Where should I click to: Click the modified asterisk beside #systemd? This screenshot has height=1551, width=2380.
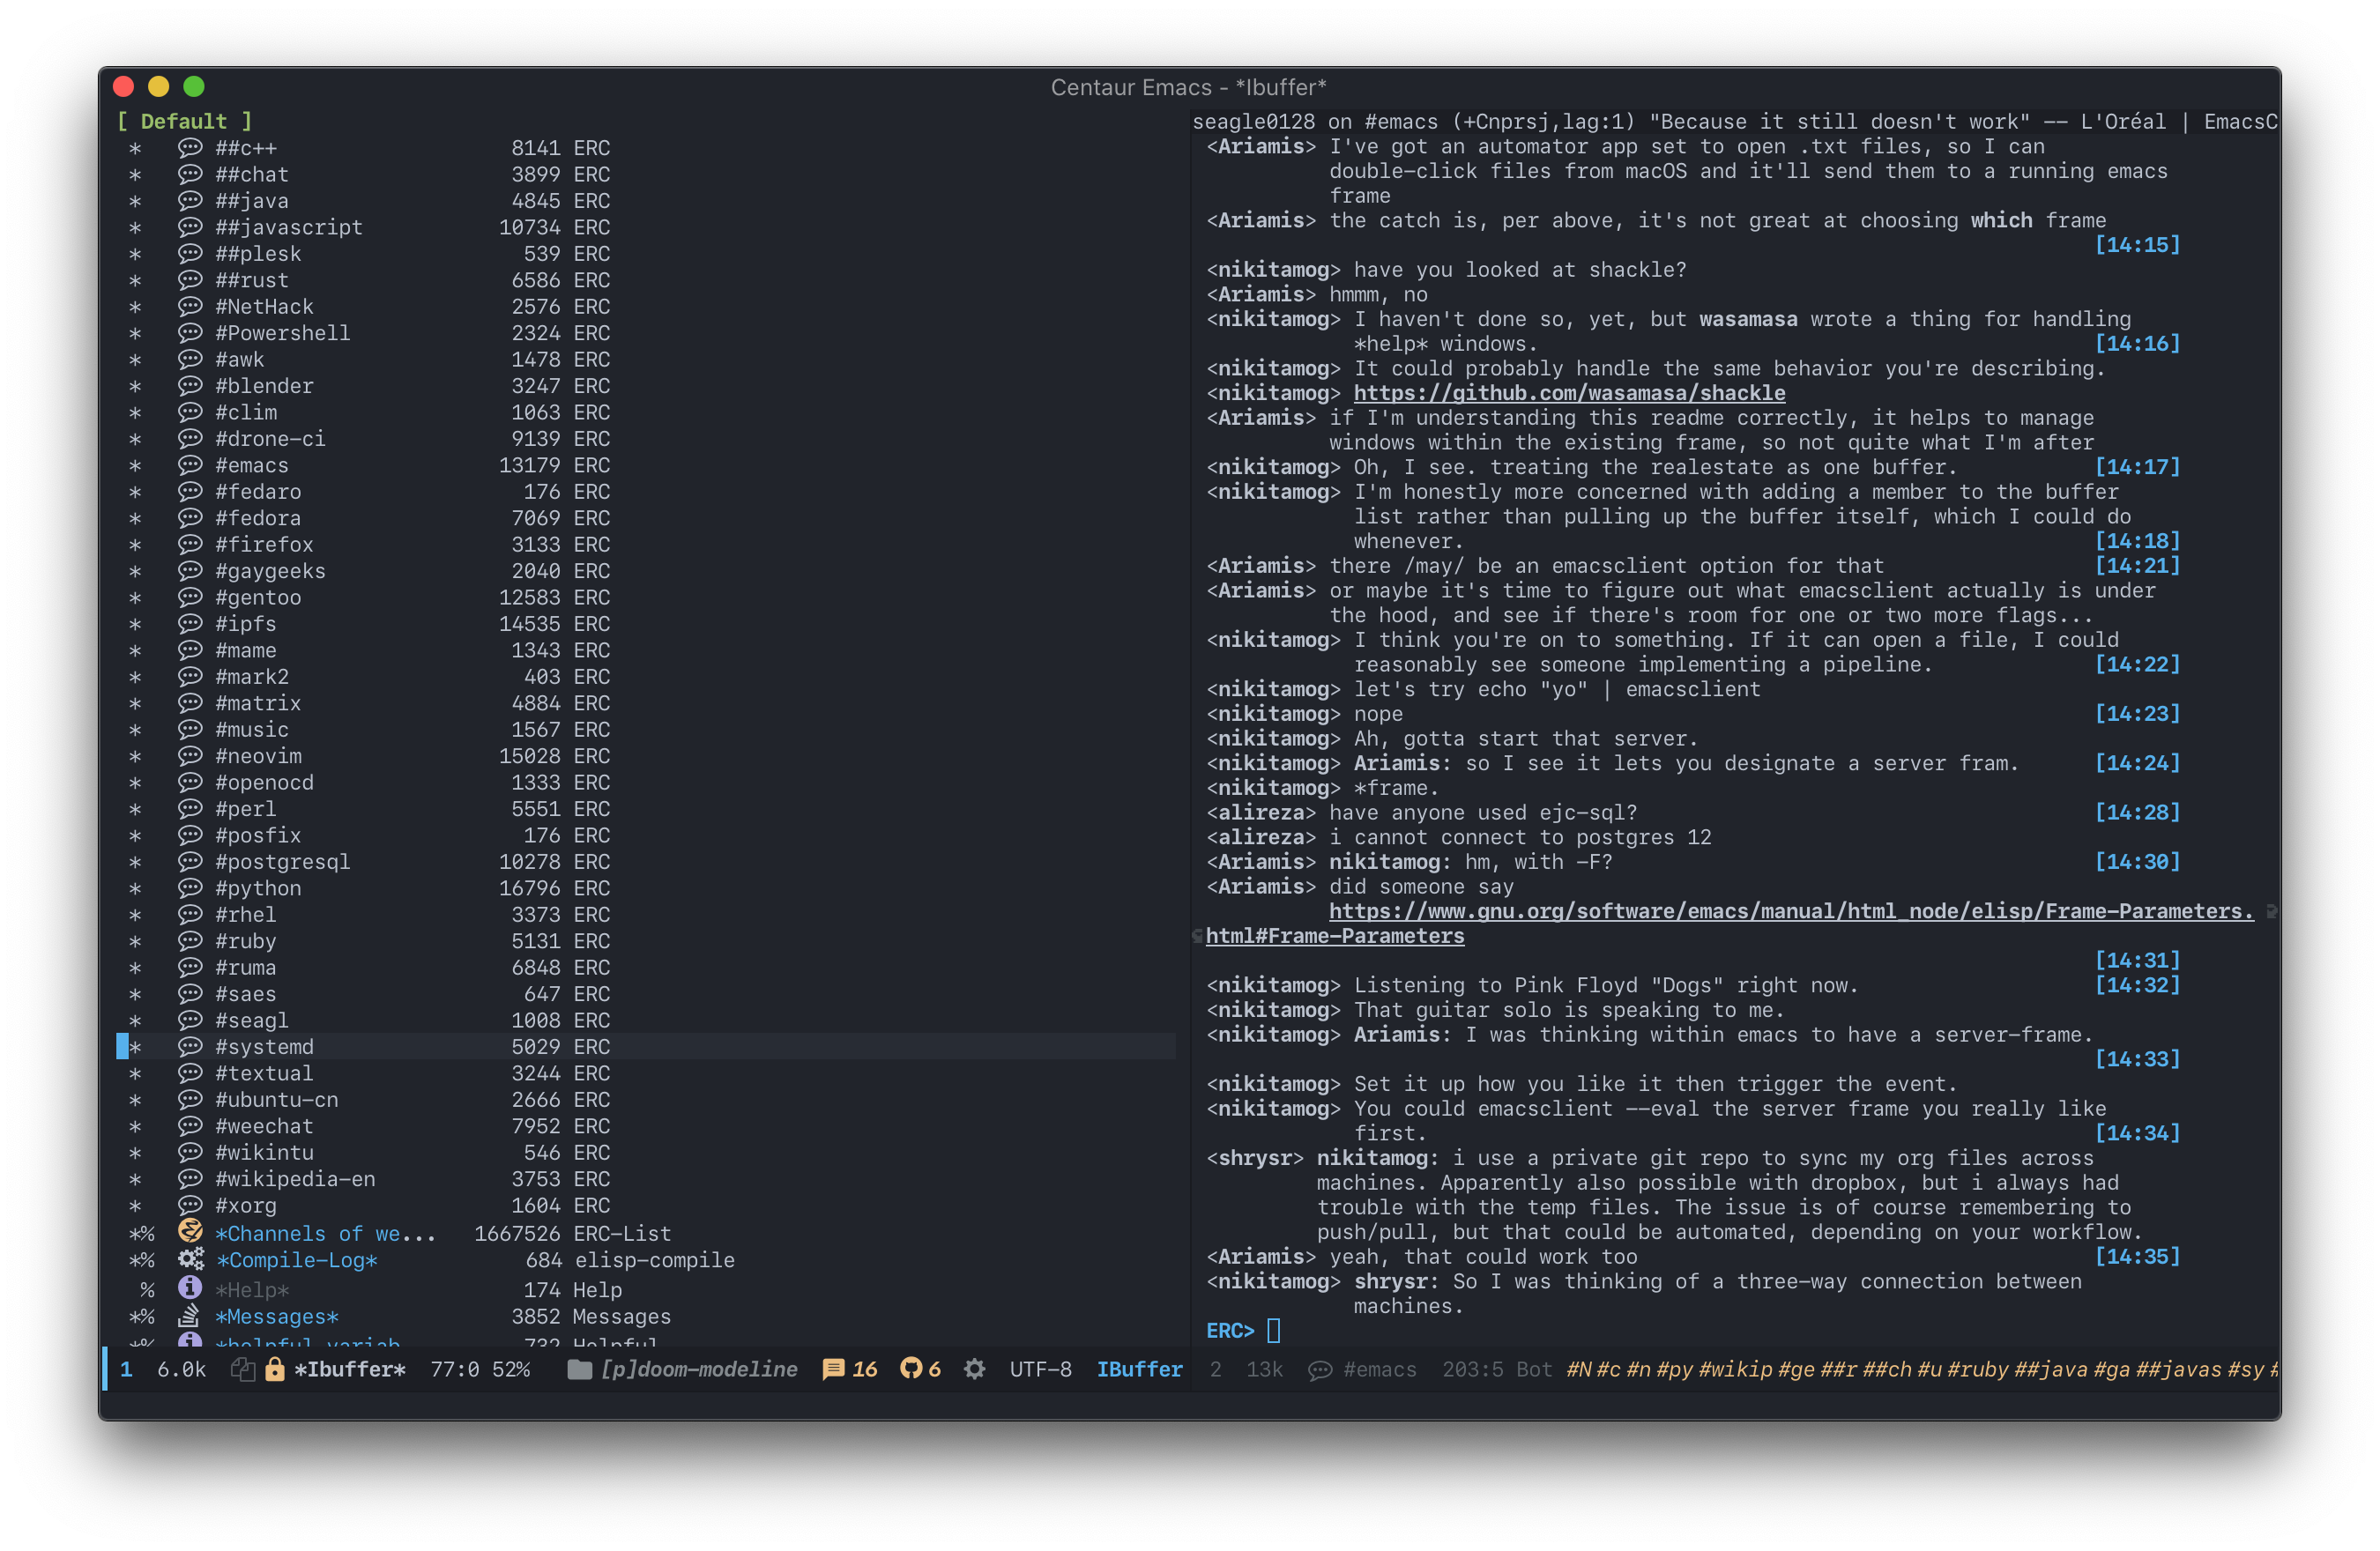(x=137, y=1046)
